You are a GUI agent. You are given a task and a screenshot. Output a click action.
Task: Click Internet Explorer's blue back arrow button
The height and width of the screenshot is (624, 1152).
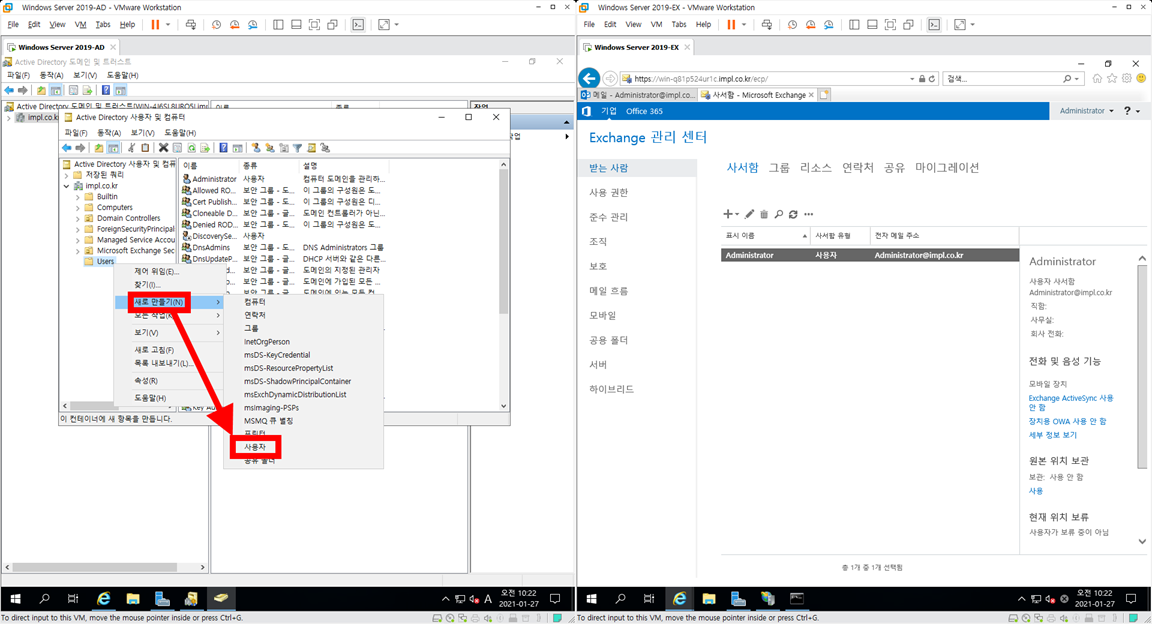click(589, 78)
